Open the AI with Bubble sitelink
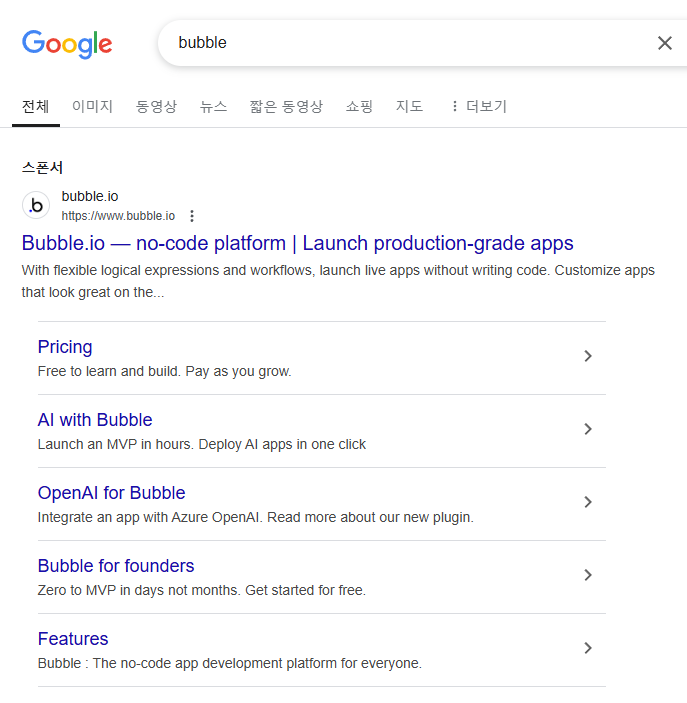Viewport: 687px width, 703px height. 95,420
